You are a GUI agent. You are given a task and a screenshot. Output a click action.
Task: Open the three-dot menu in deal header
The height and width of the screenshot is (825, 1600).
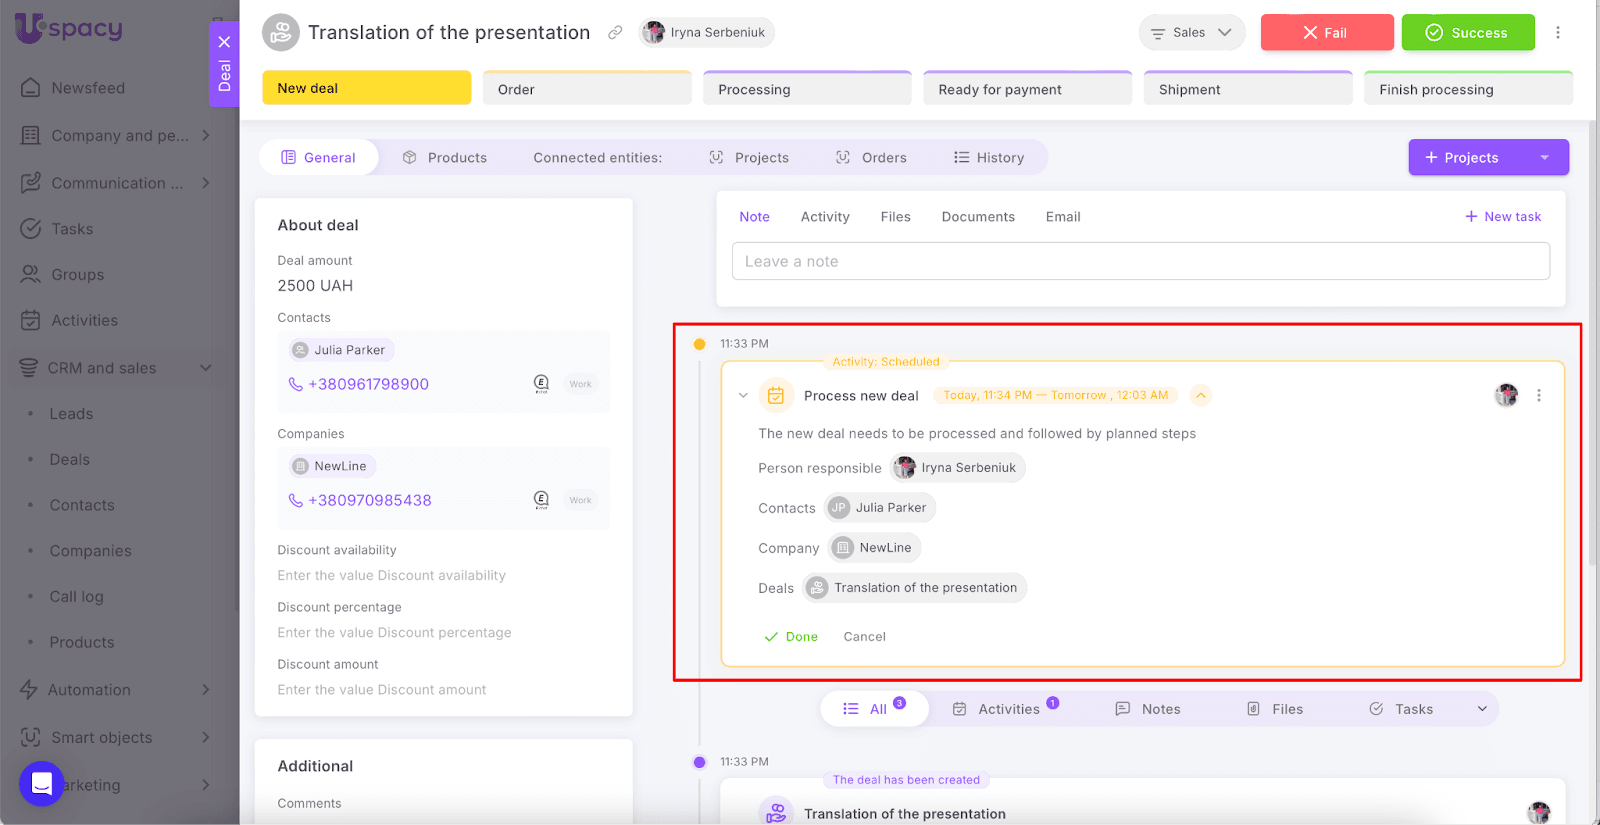pos(1557,33)
